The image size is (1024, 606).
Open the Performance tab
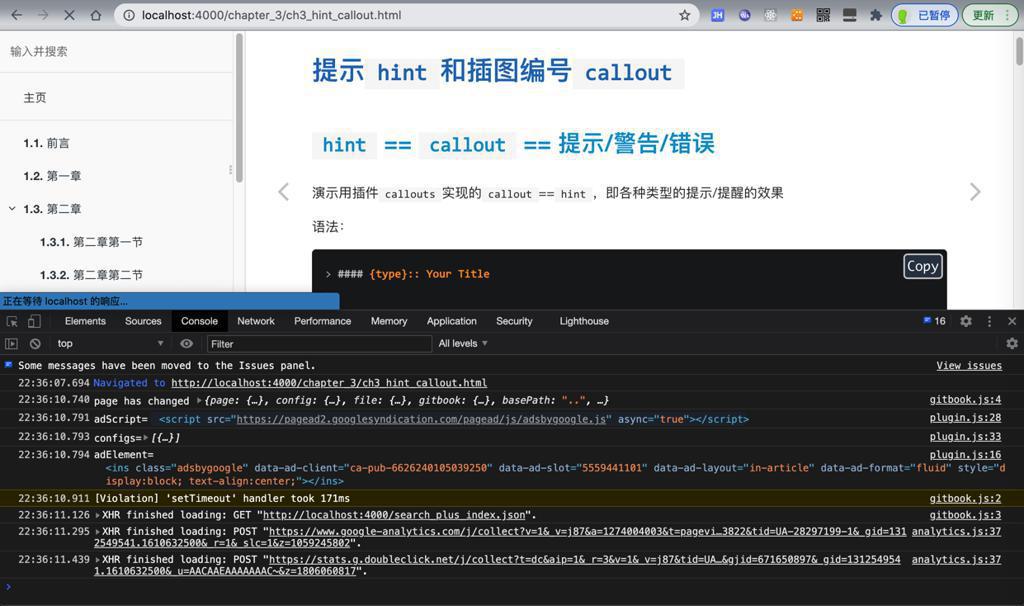pyautogui.click(x=323, y=321)
